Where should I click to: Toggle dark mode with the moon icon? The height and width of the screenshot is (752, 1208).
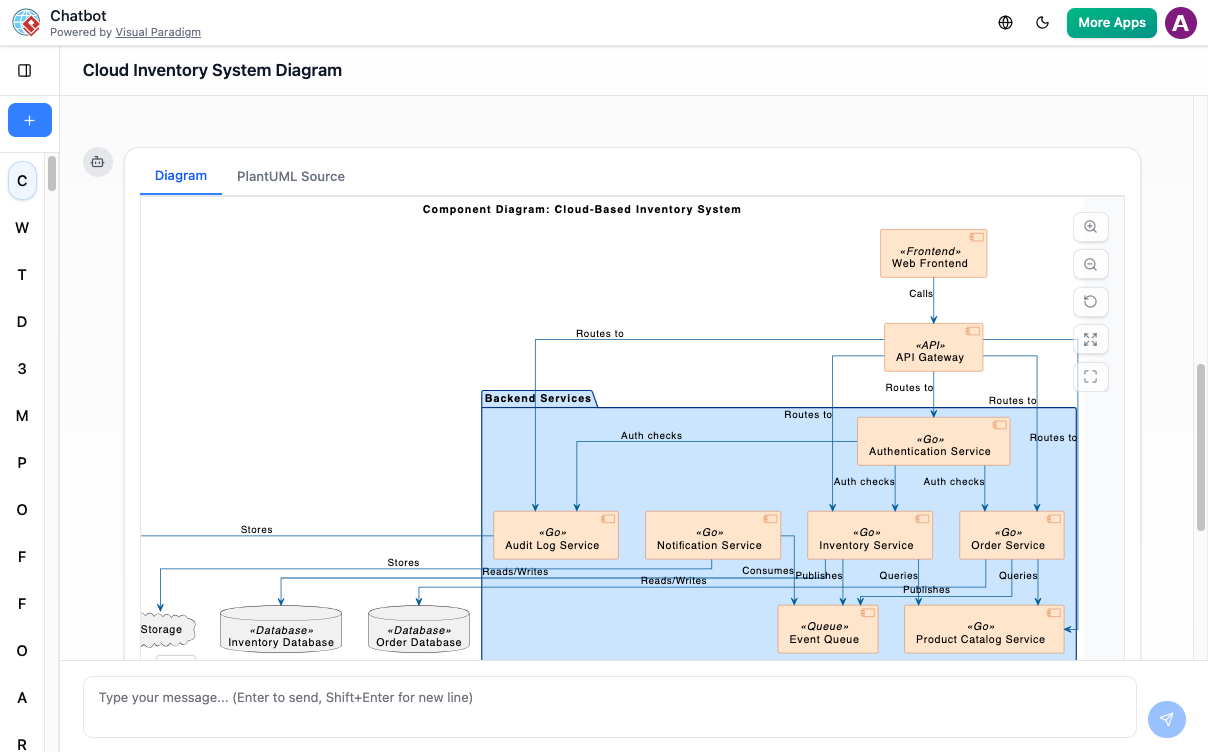tap(1043, 22)
